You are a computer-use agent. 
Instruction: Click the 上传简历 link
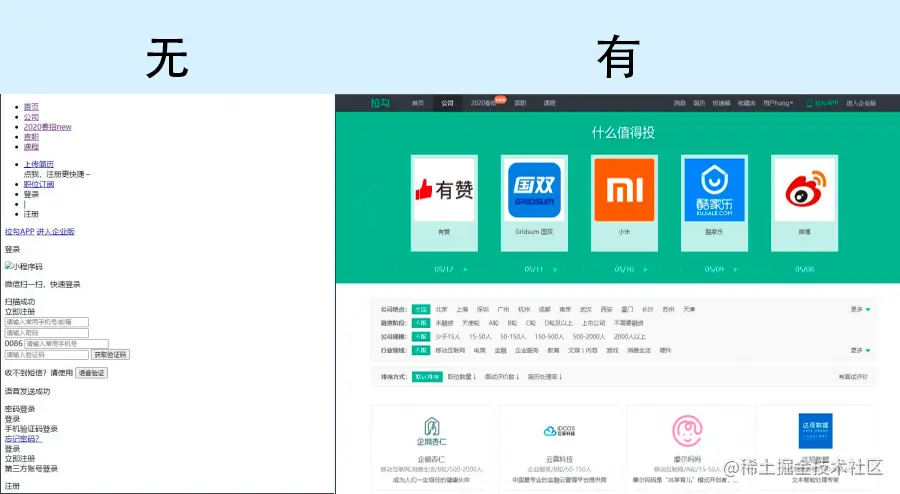(38, 164)
